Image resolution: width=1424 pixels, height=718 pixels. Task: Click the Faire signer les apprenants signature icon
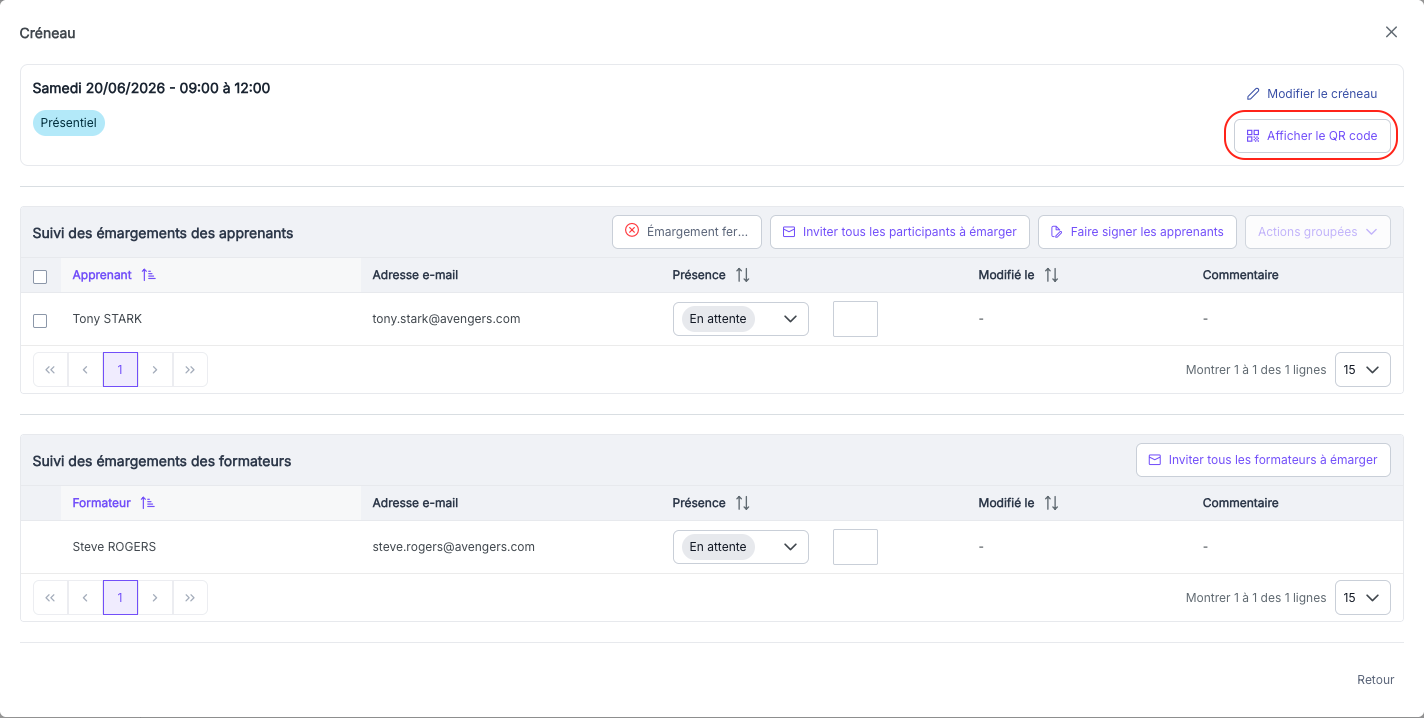click(x=1057, y=232)
